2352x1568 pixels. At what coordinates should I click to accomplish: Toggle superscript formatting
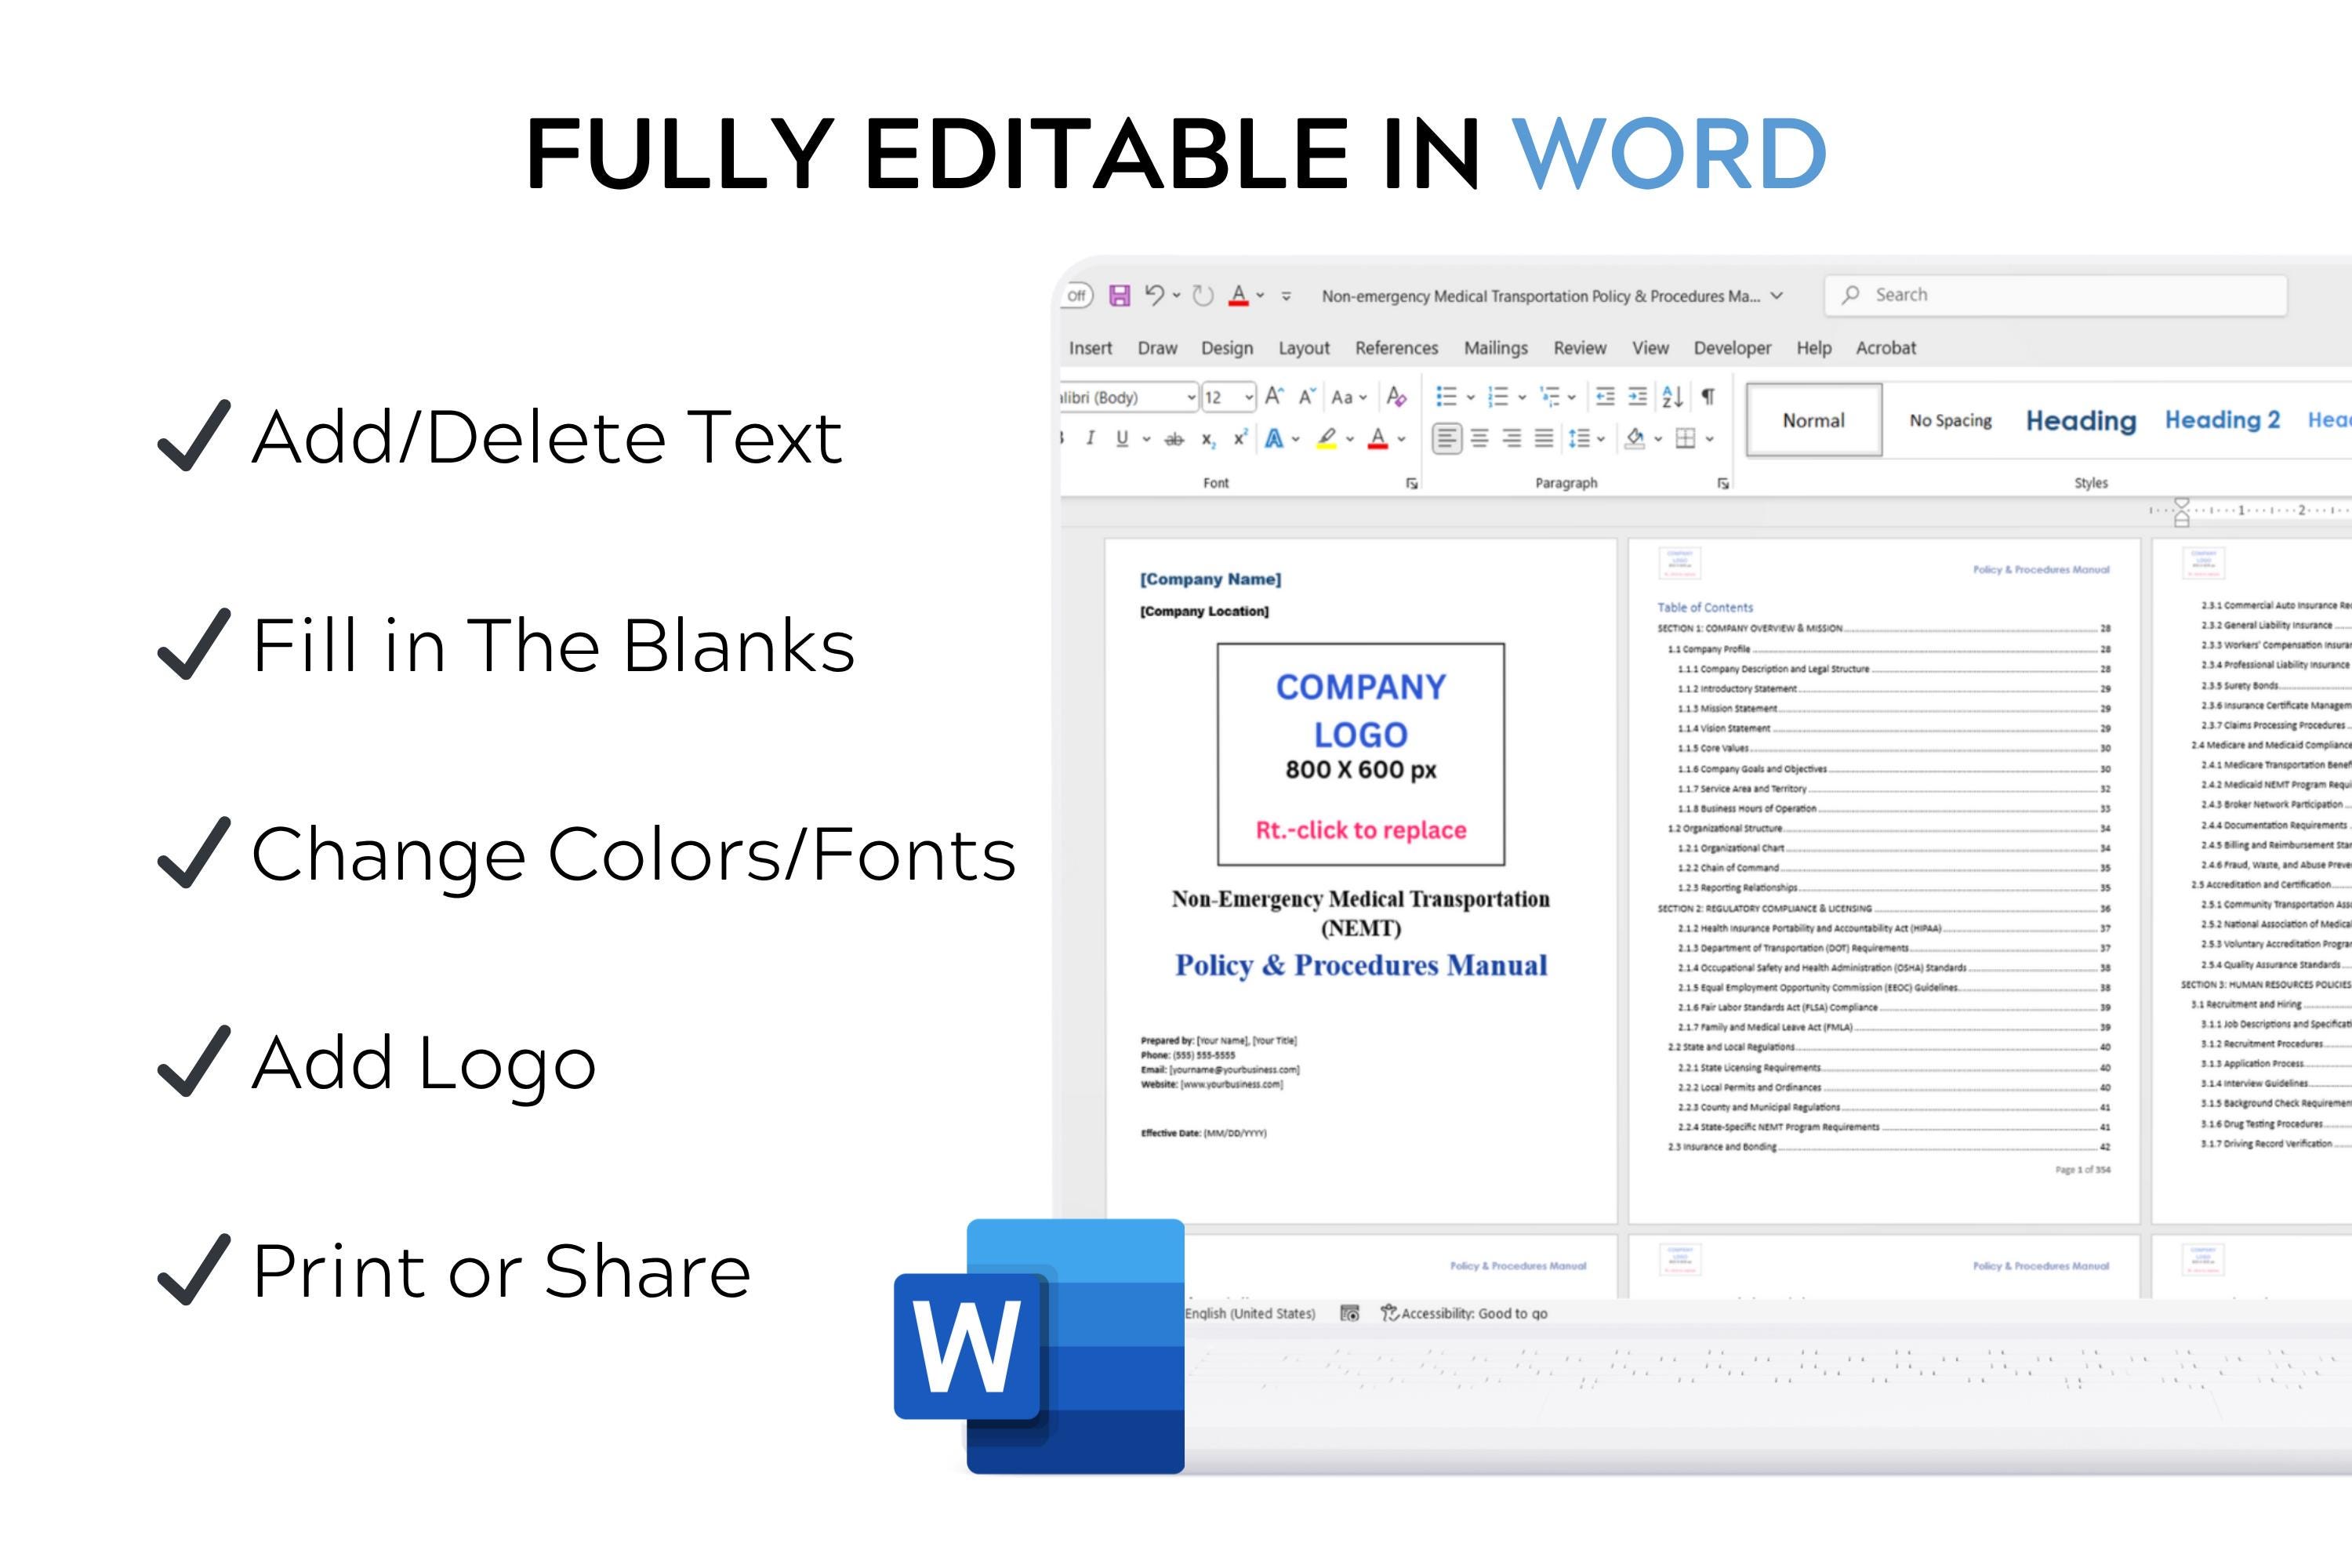[x=1240, y=437]
